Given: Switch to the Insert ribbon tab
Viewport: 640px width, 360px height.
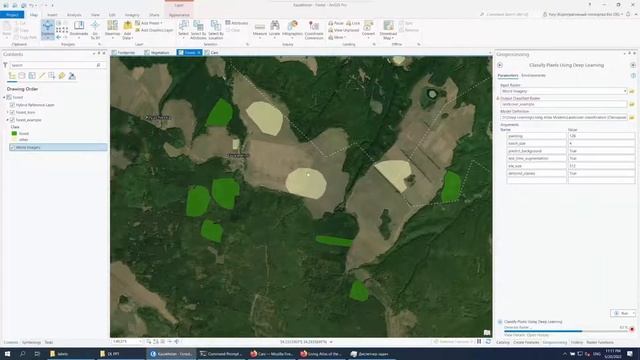Looking at the screenshot, I should (52, 15).
